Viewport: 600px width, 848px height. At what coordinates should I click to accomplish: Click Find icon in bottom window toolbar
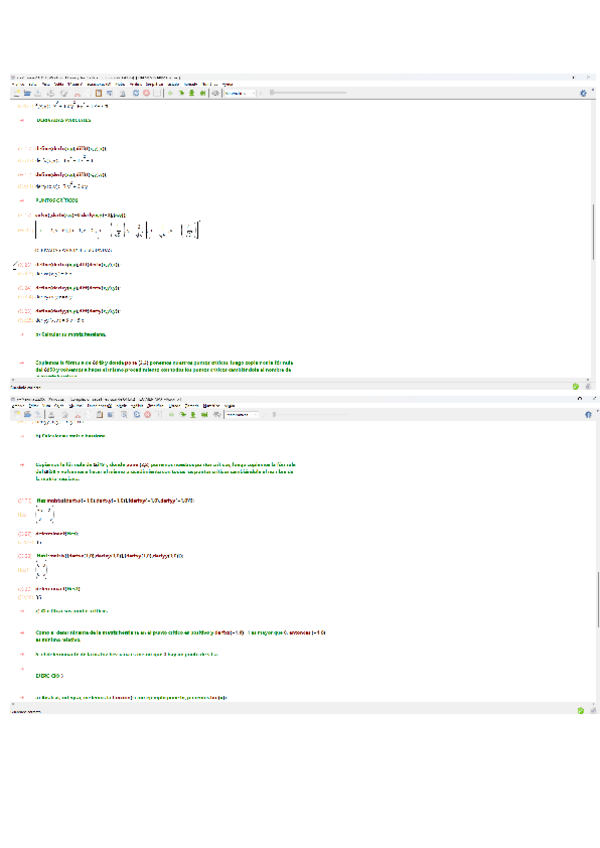(124, 414)
